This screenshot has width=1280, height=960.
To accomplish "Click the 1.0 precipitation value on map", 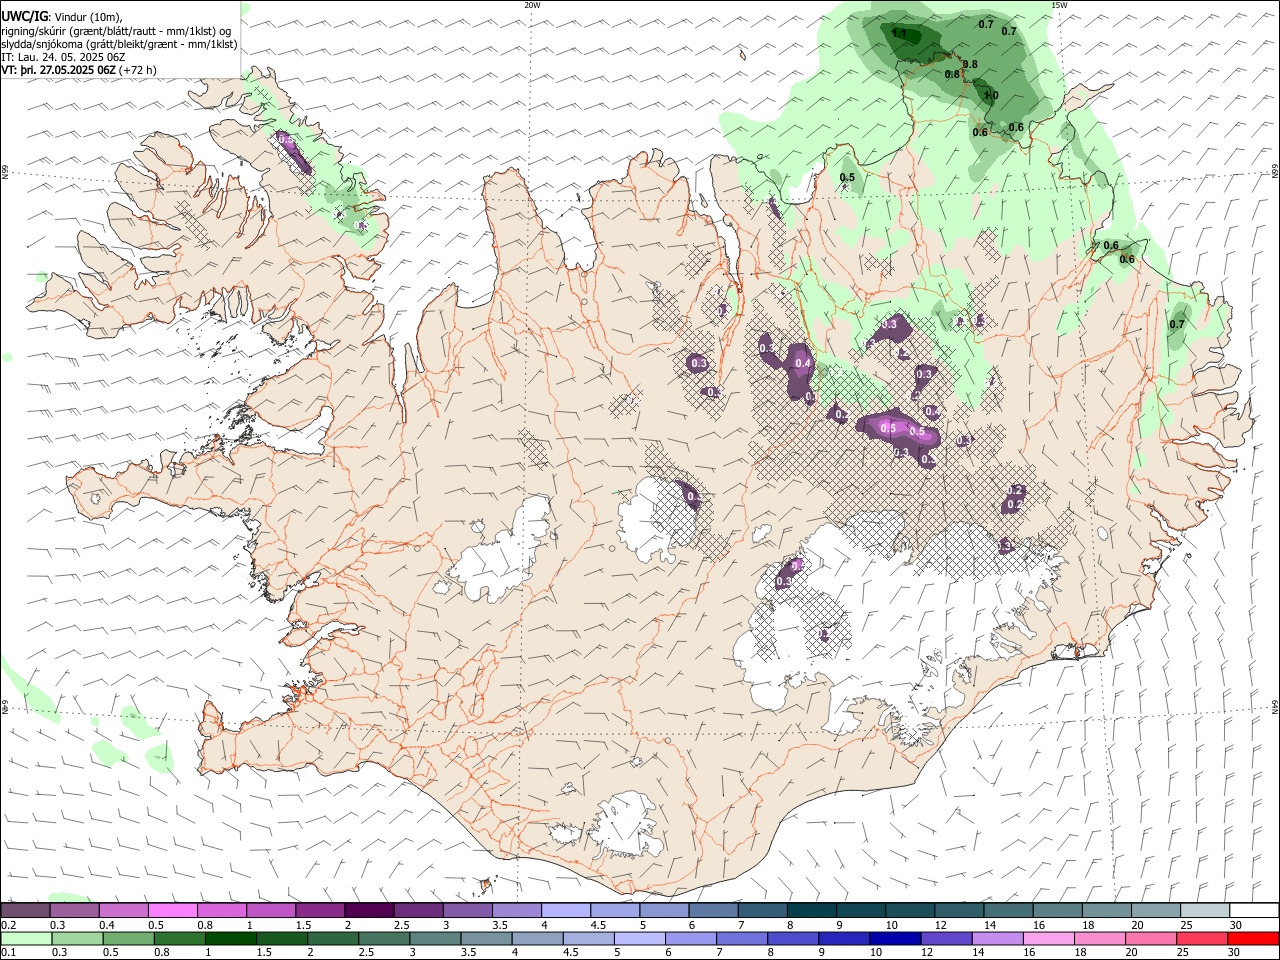I will (990, 96).
